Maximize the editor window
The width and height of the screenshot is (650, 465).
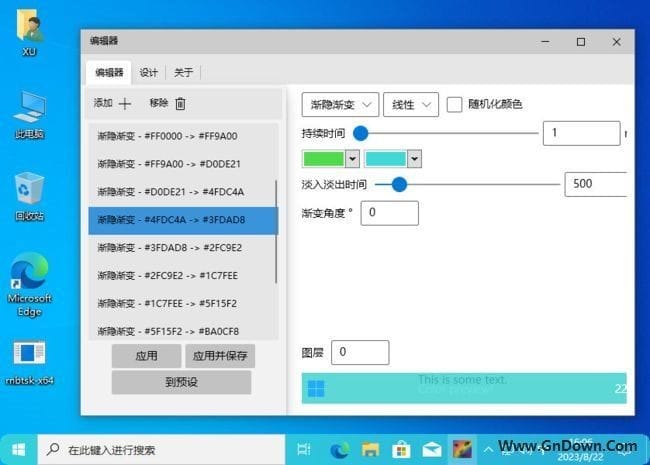point(581,42)
